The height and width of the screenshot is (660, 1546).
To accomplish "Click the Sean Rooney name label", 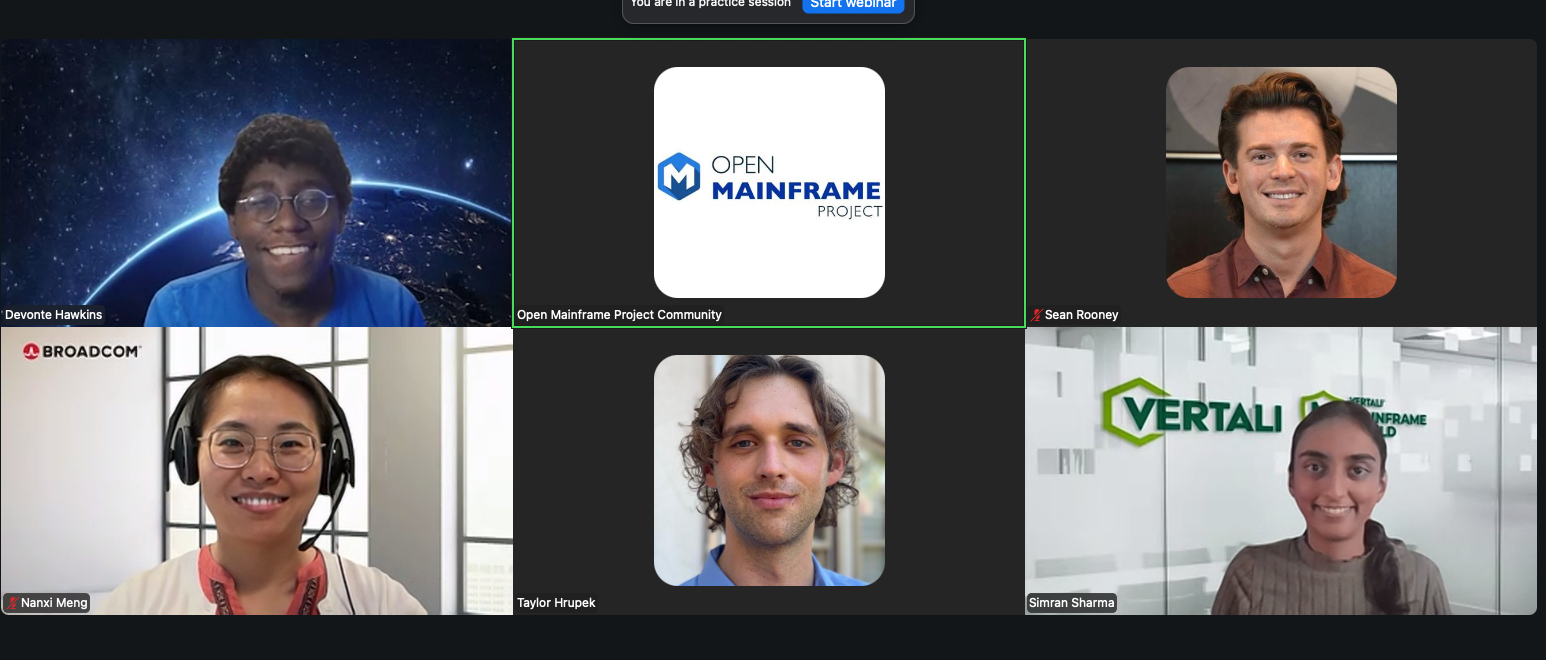I will tap(1081, 315).
